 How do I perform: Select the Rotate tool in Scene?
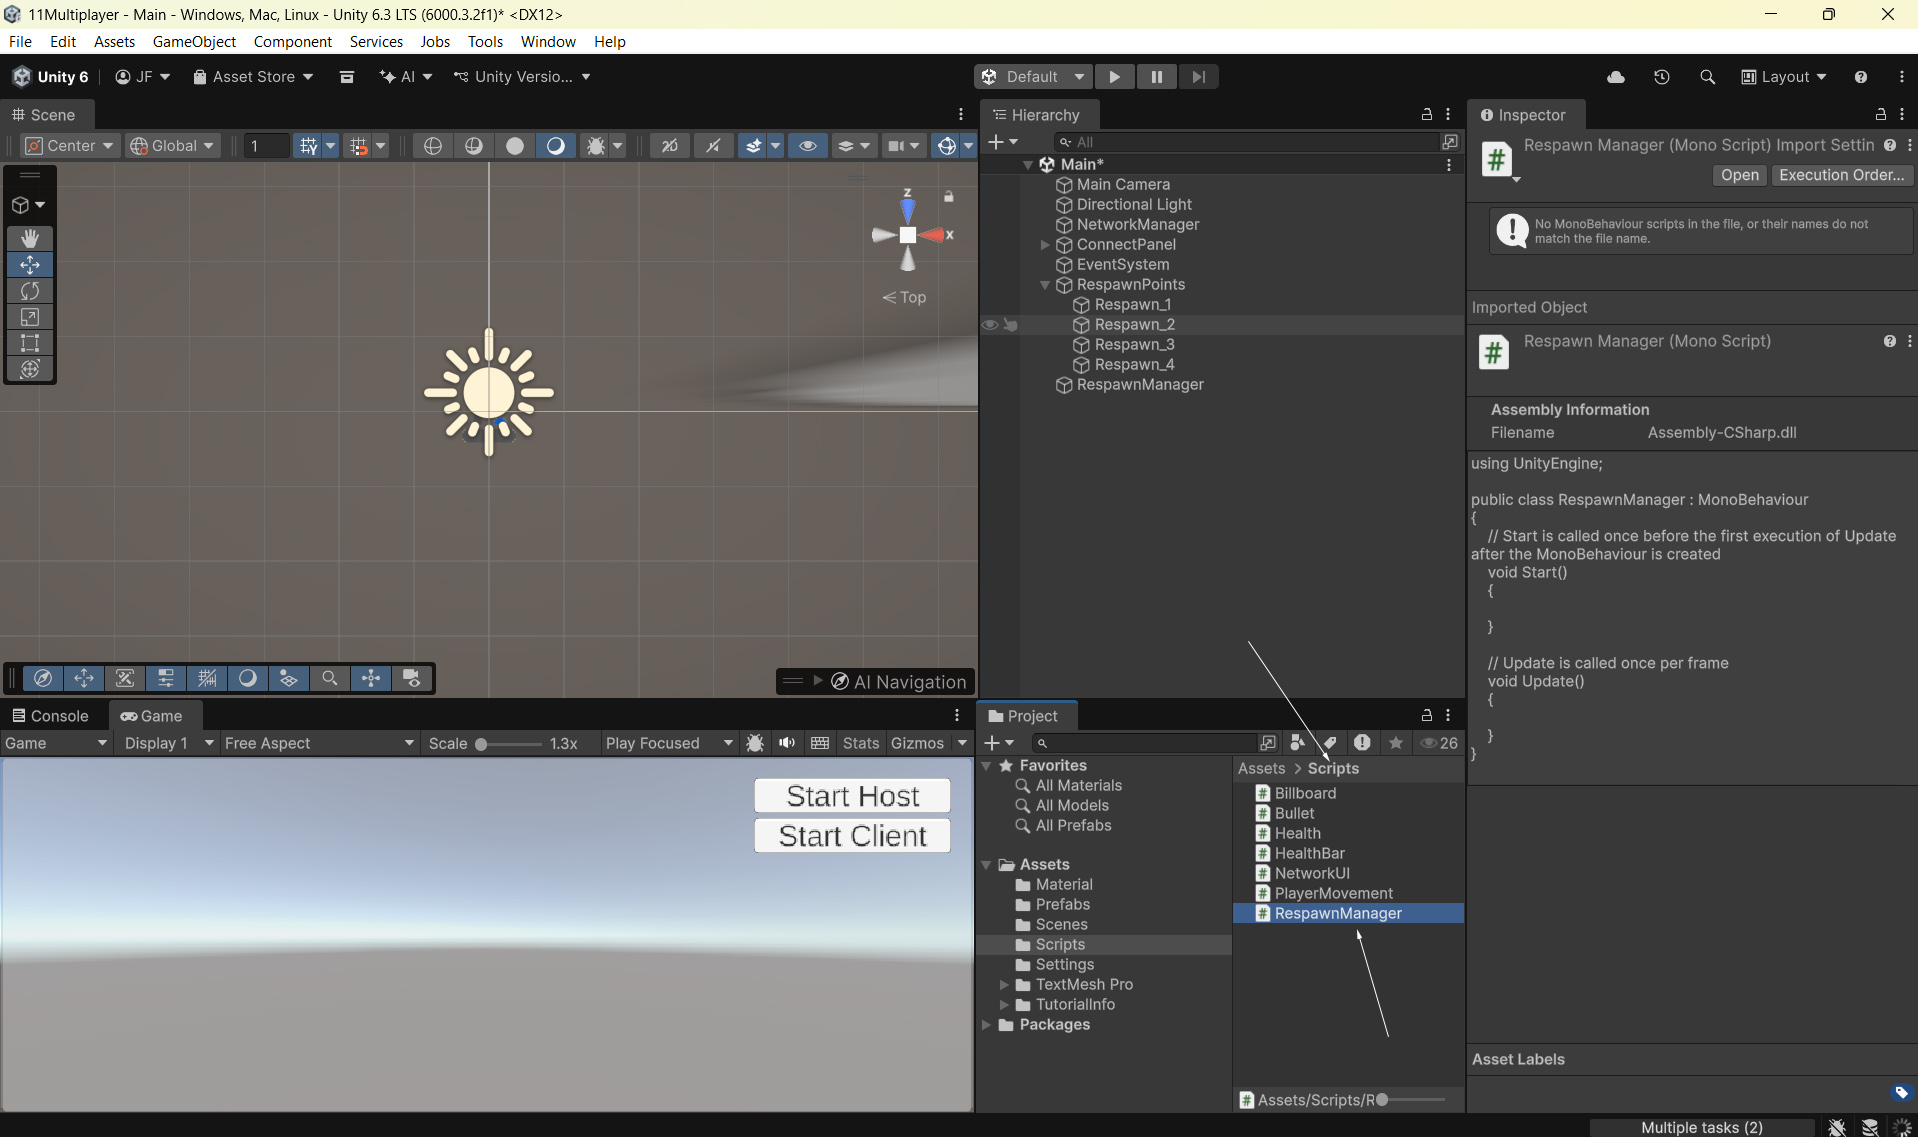point(30,291)
